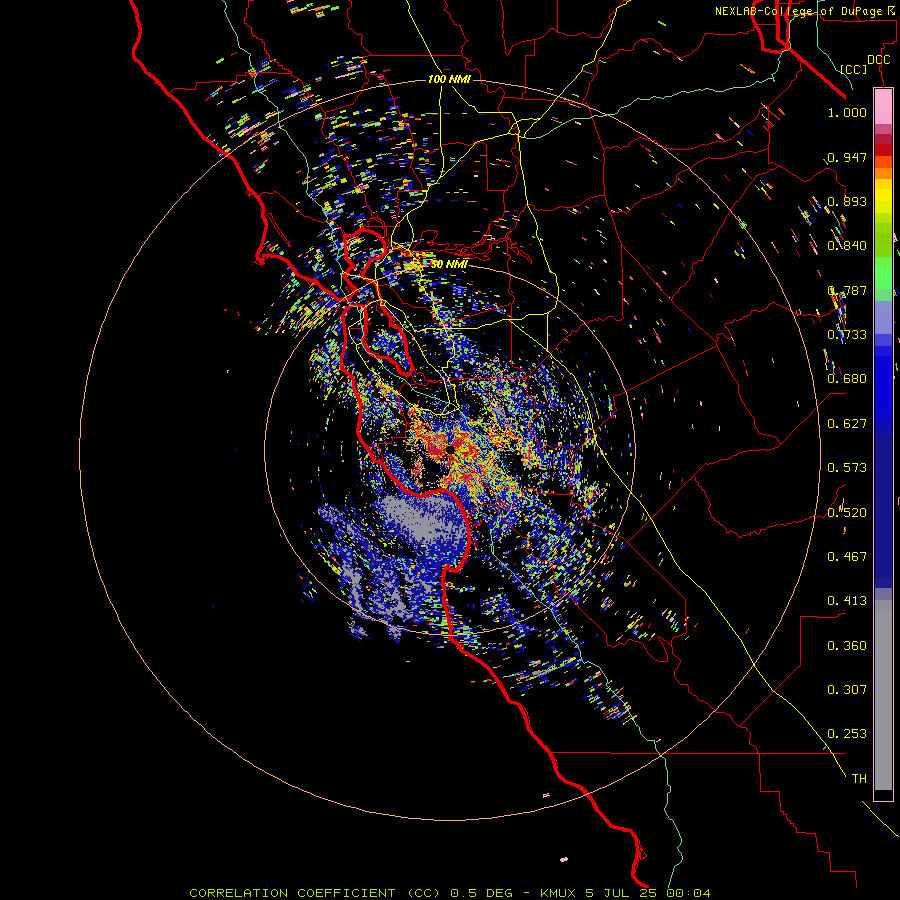The width and height of the screenshot is (900, 900).
Task: Click the yellow segment of color bar
Action: coord(883,196)
